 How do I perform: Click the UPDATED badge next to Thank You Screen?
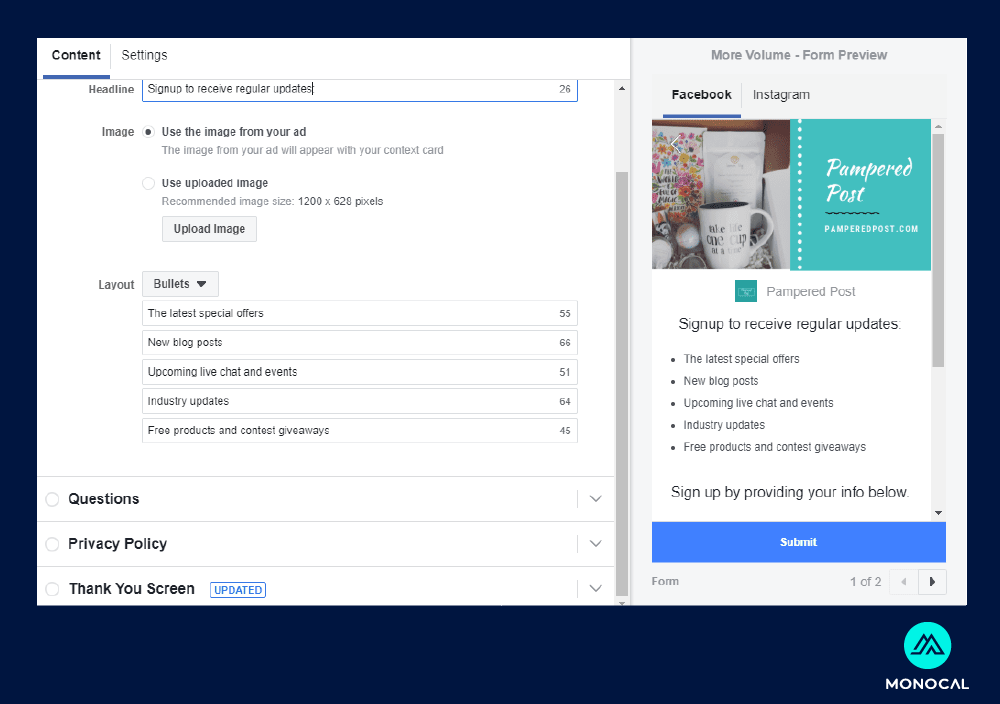[238, 590]
